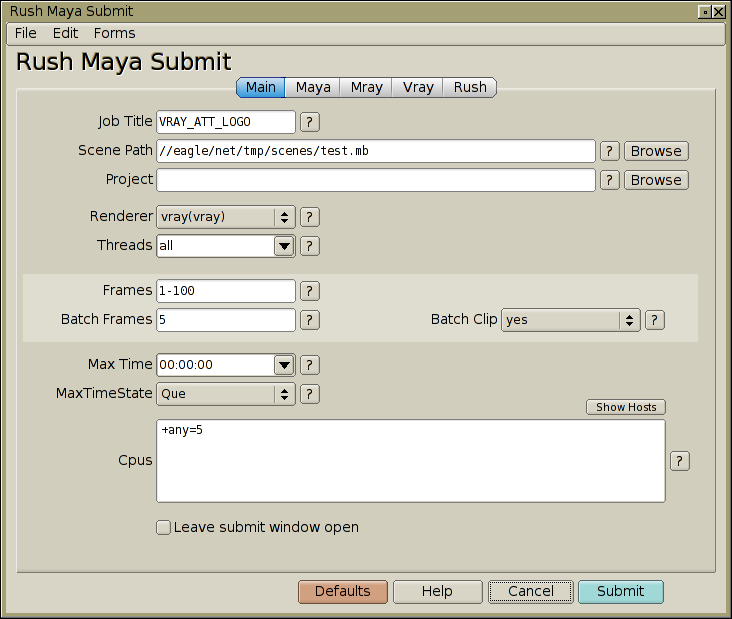Image resolution: width=732 pixels, height=619 pixels.
Task: Open help for Threads option
Action: click(x=310, y=246)
